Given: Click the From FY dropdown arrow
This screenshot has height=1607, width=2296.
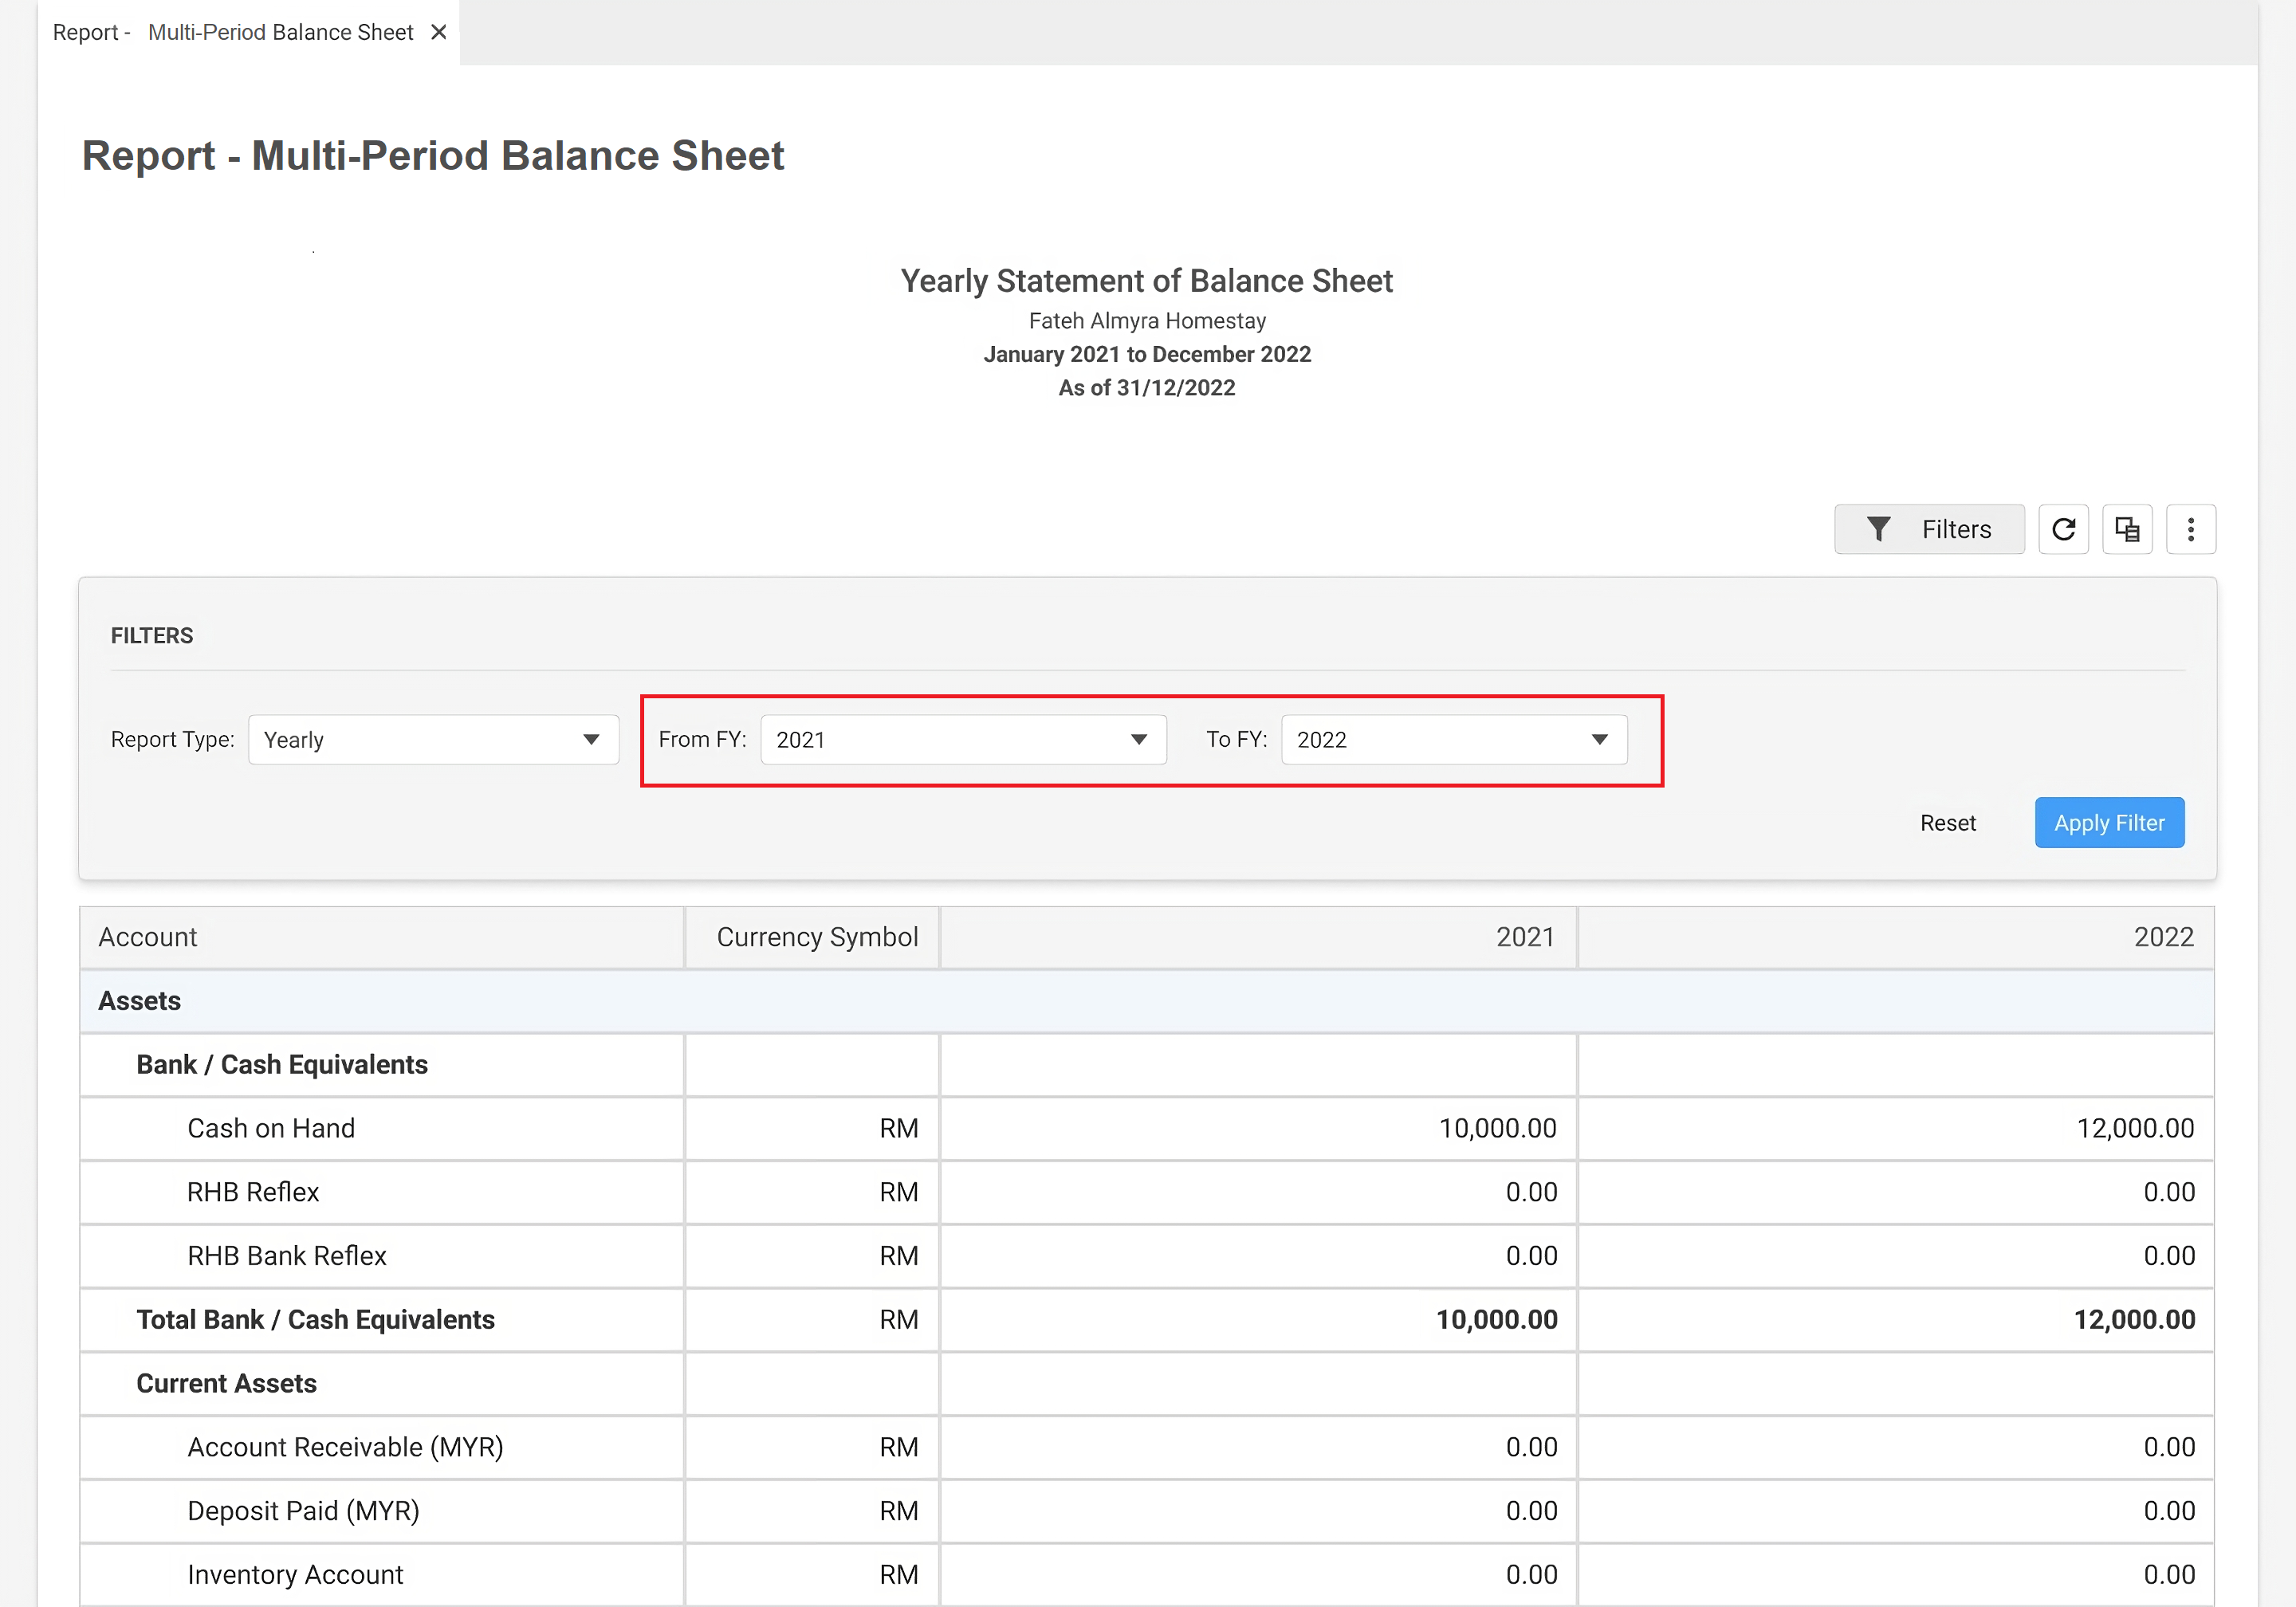Looking at the screenshot, I should coord(1139,740).
